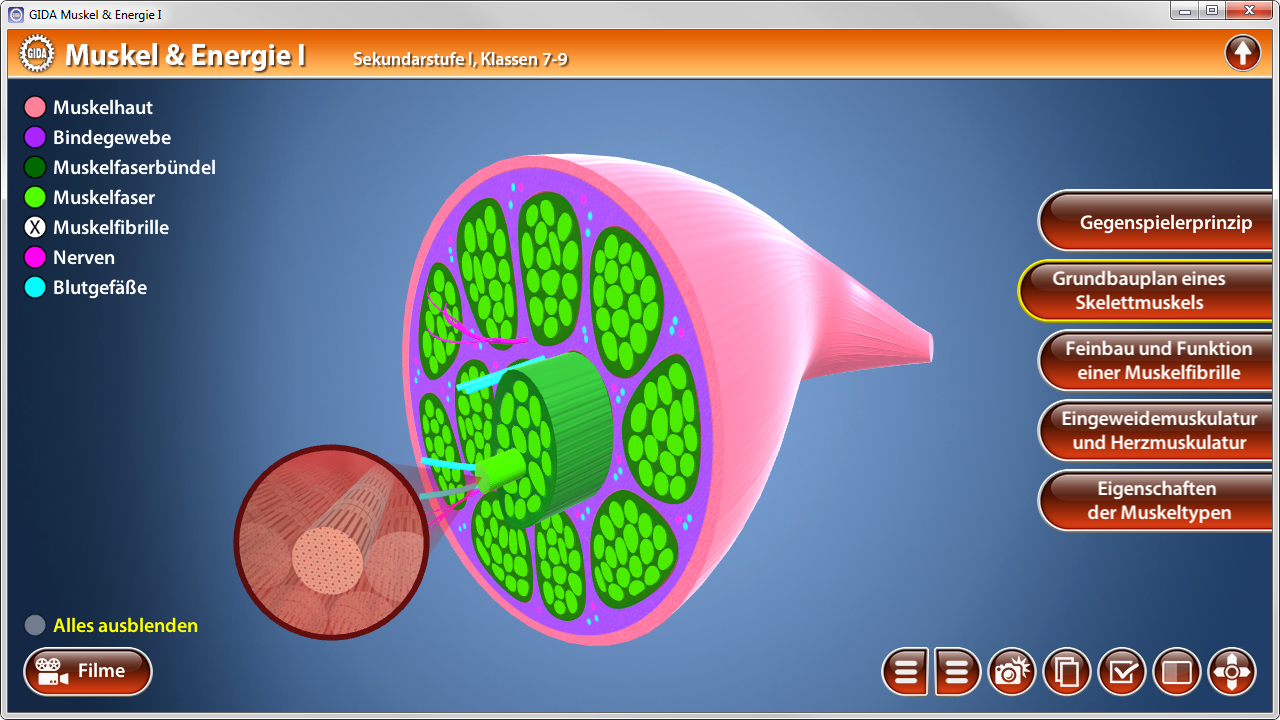The height and width of the screenshot is (720, 1280).
Task: Hide the Blutgefäße overlay
Action: 36,287
